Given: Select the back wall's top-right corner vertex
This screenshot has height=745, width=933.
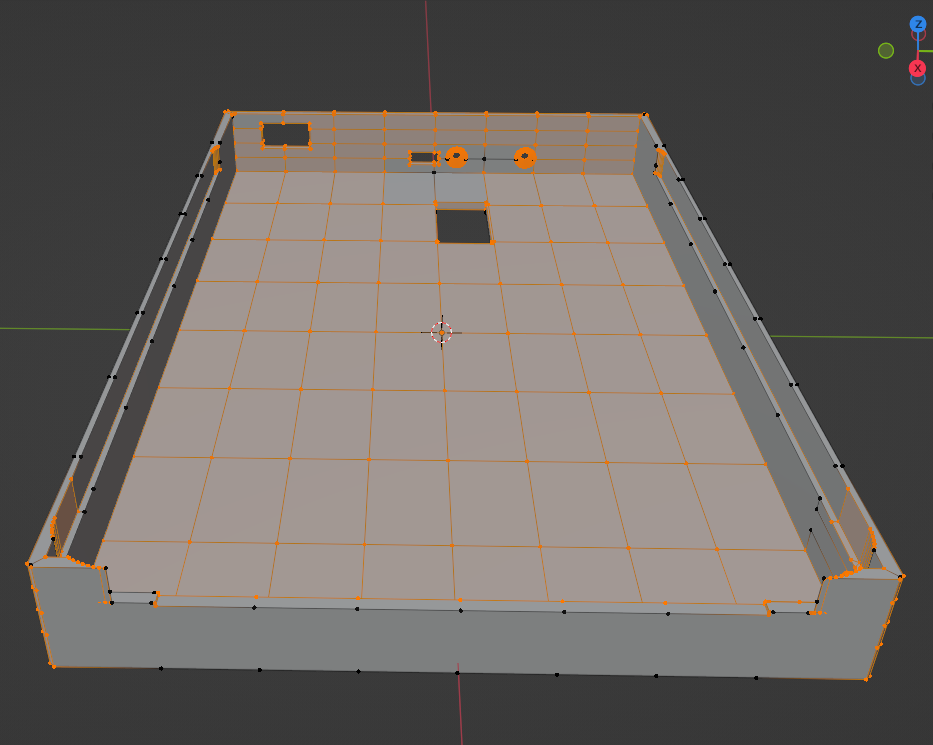Looking at the screenshot, I should pos(641,115).
